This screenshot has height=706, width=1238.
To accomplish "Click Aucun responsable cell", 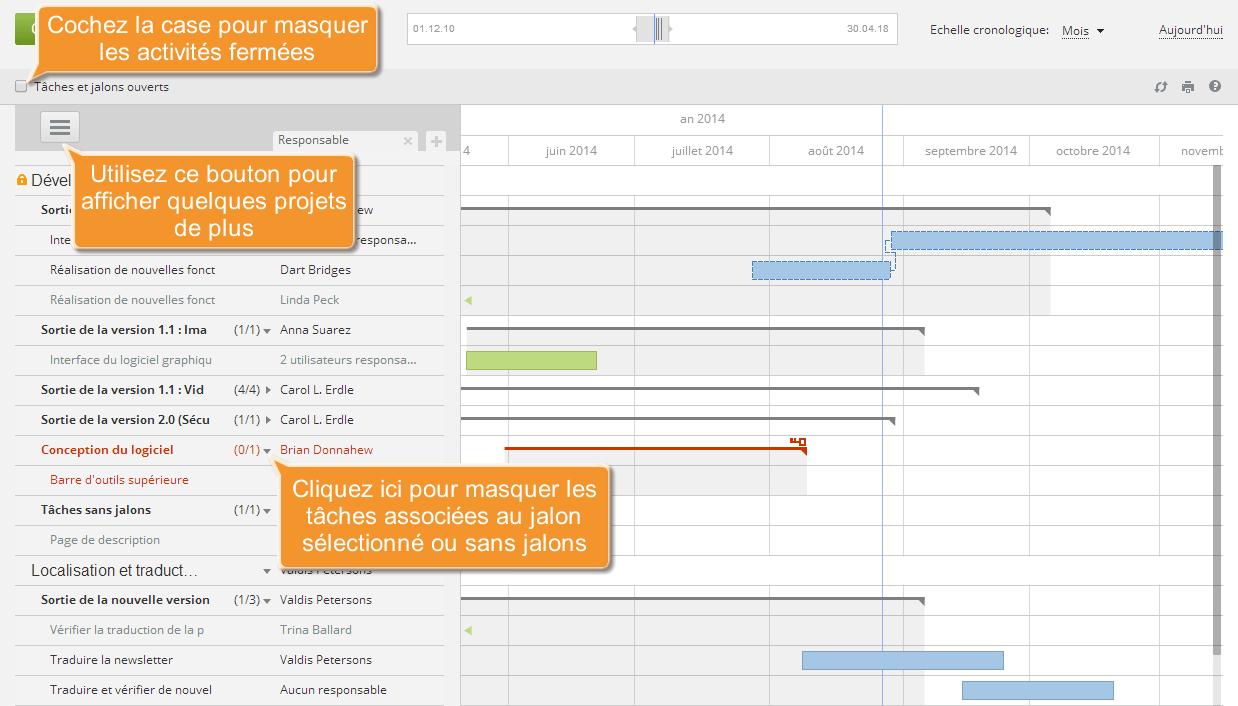I will (x=333, y=690).
